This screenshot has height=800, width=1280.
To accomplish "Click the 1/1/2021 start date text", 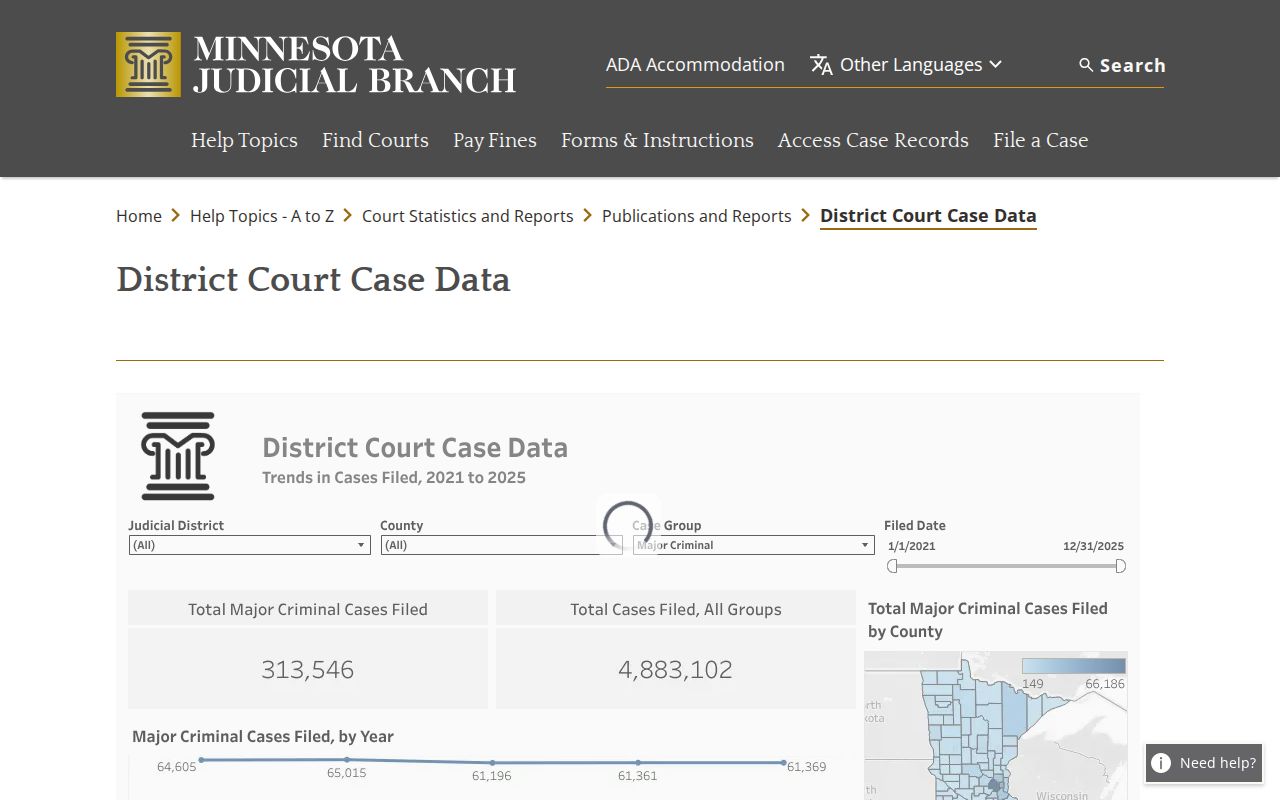I will pos(912,546).
